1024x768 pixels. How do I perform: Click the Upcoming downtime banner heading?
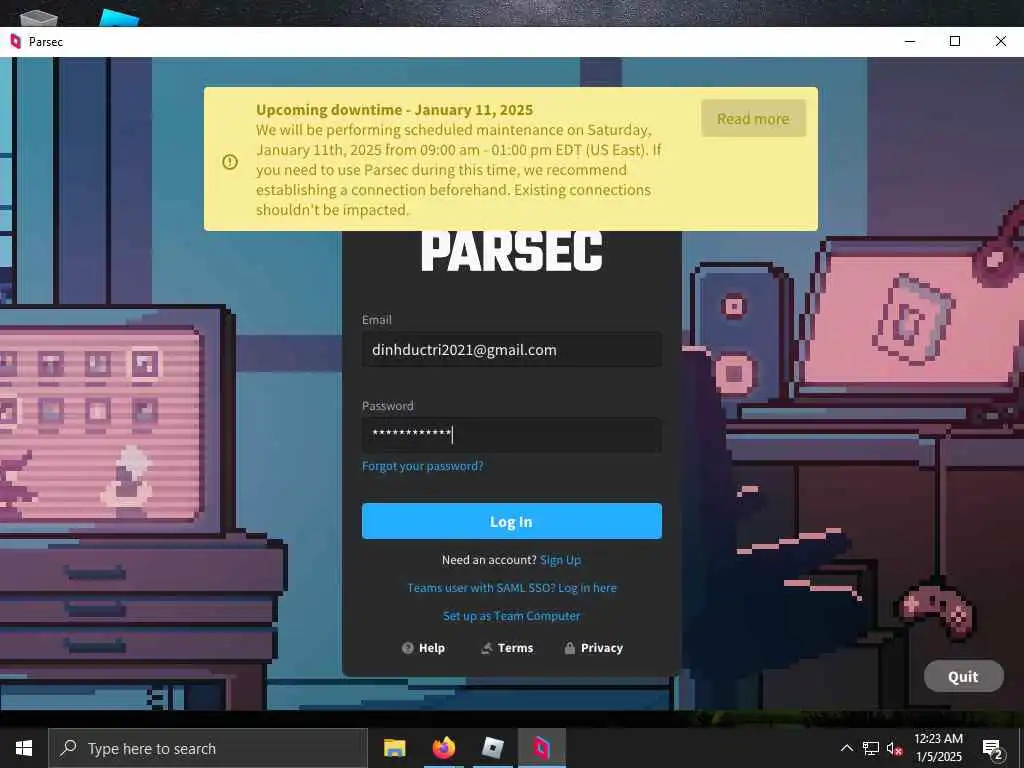(x=394, y=110)
